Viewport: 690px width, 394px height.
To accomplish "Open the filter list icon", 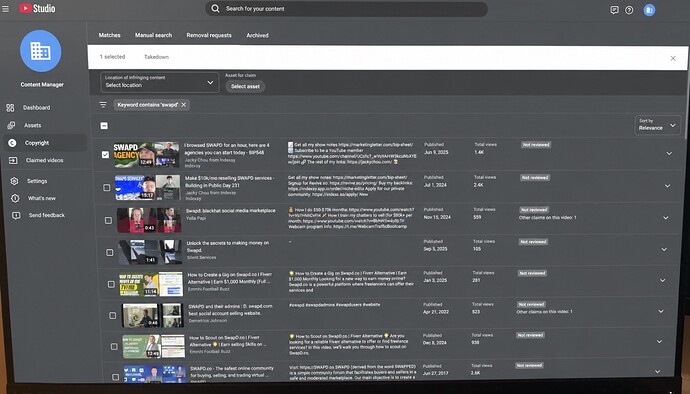I will (103, 105).
